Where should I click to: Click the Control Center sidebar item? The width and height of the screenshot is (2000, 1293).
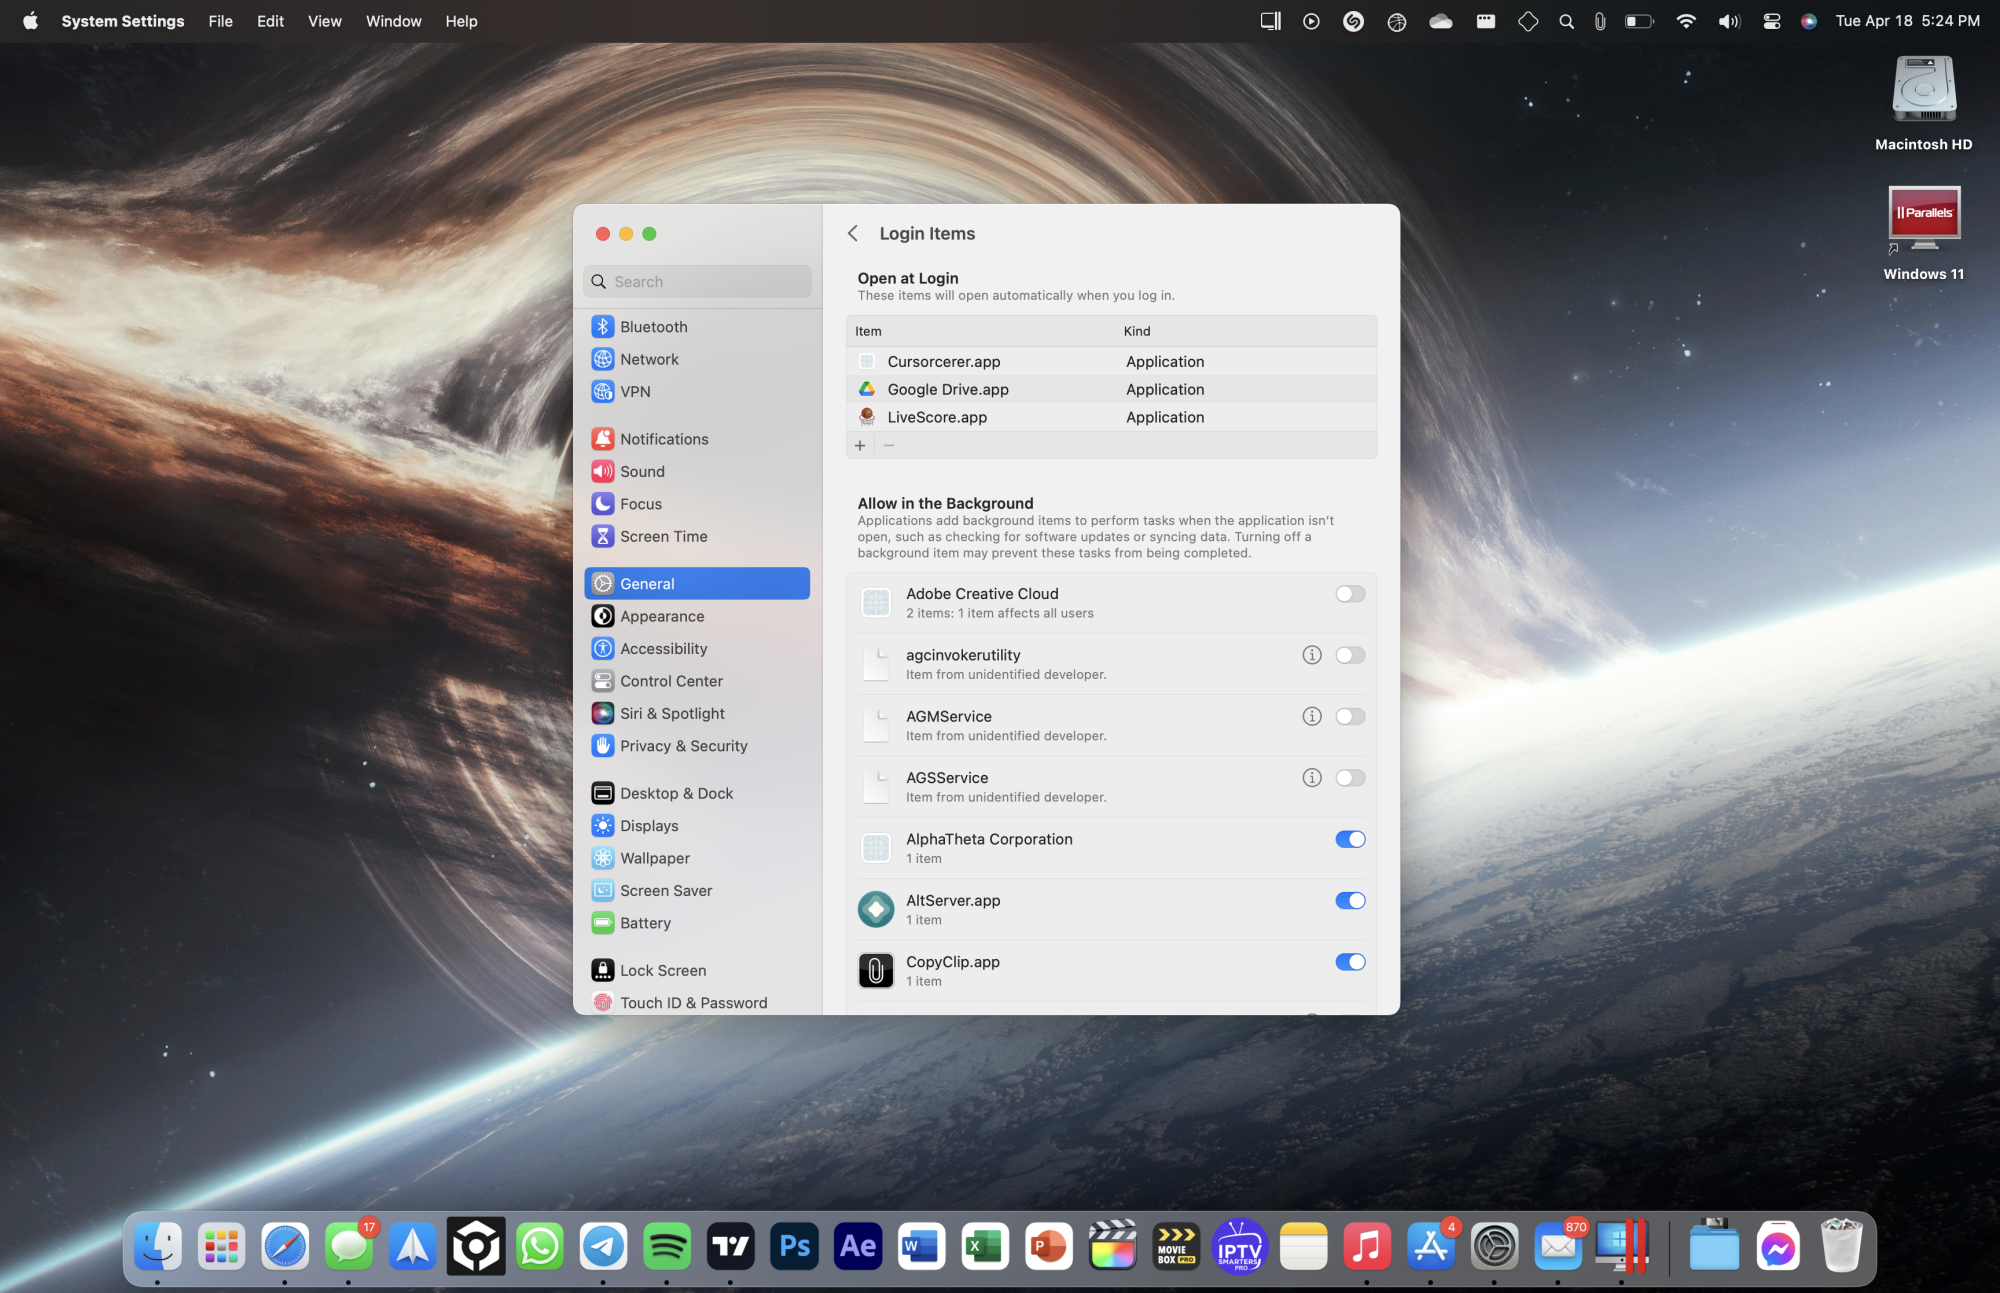pyautogui.click(x=671, y=681)
